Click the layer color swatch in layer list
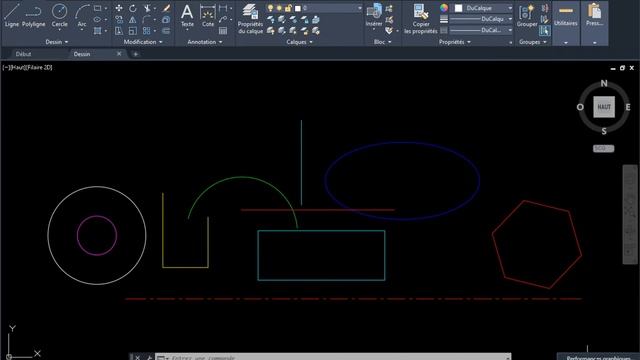The image size is (640, 360). tap(298, 8)
